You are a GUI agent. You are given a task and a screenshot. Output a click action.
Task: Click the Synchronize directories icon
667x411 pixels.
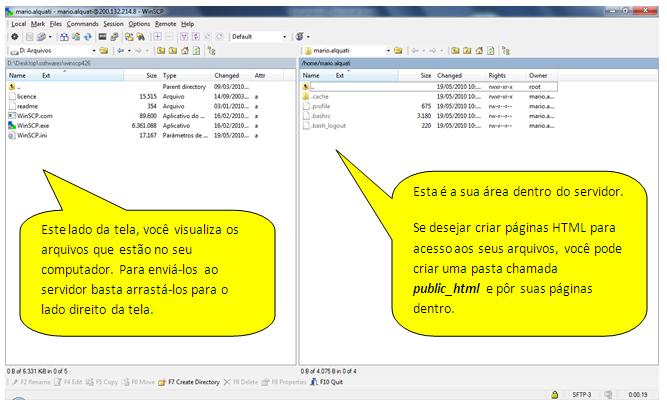pos(76,37)
